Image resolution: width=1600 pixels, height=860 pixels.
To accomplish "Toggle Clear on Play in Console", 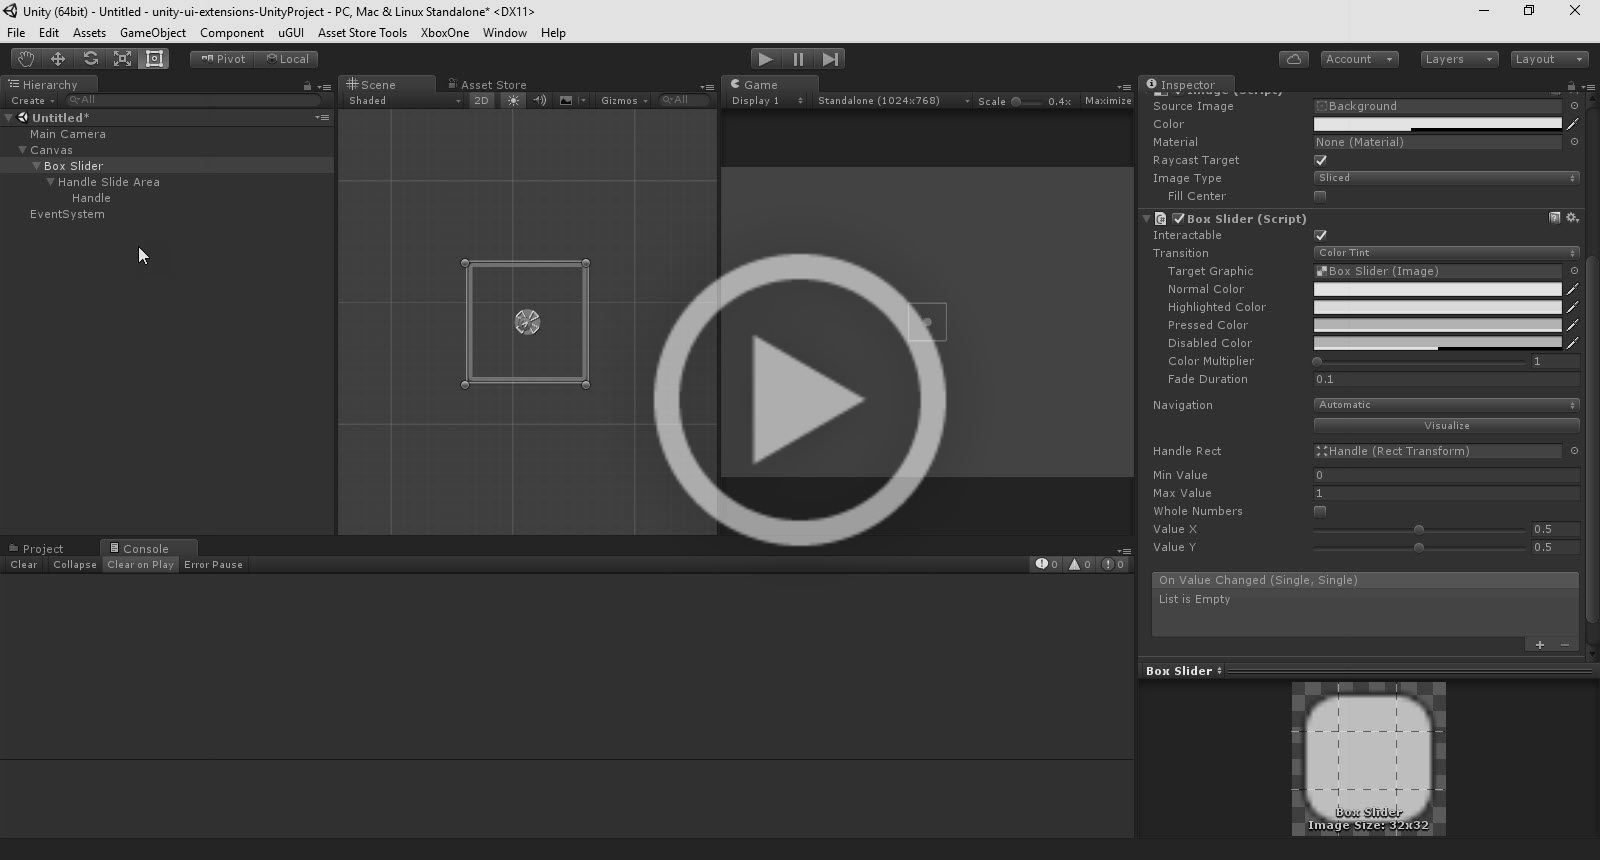I will [140, 565].
